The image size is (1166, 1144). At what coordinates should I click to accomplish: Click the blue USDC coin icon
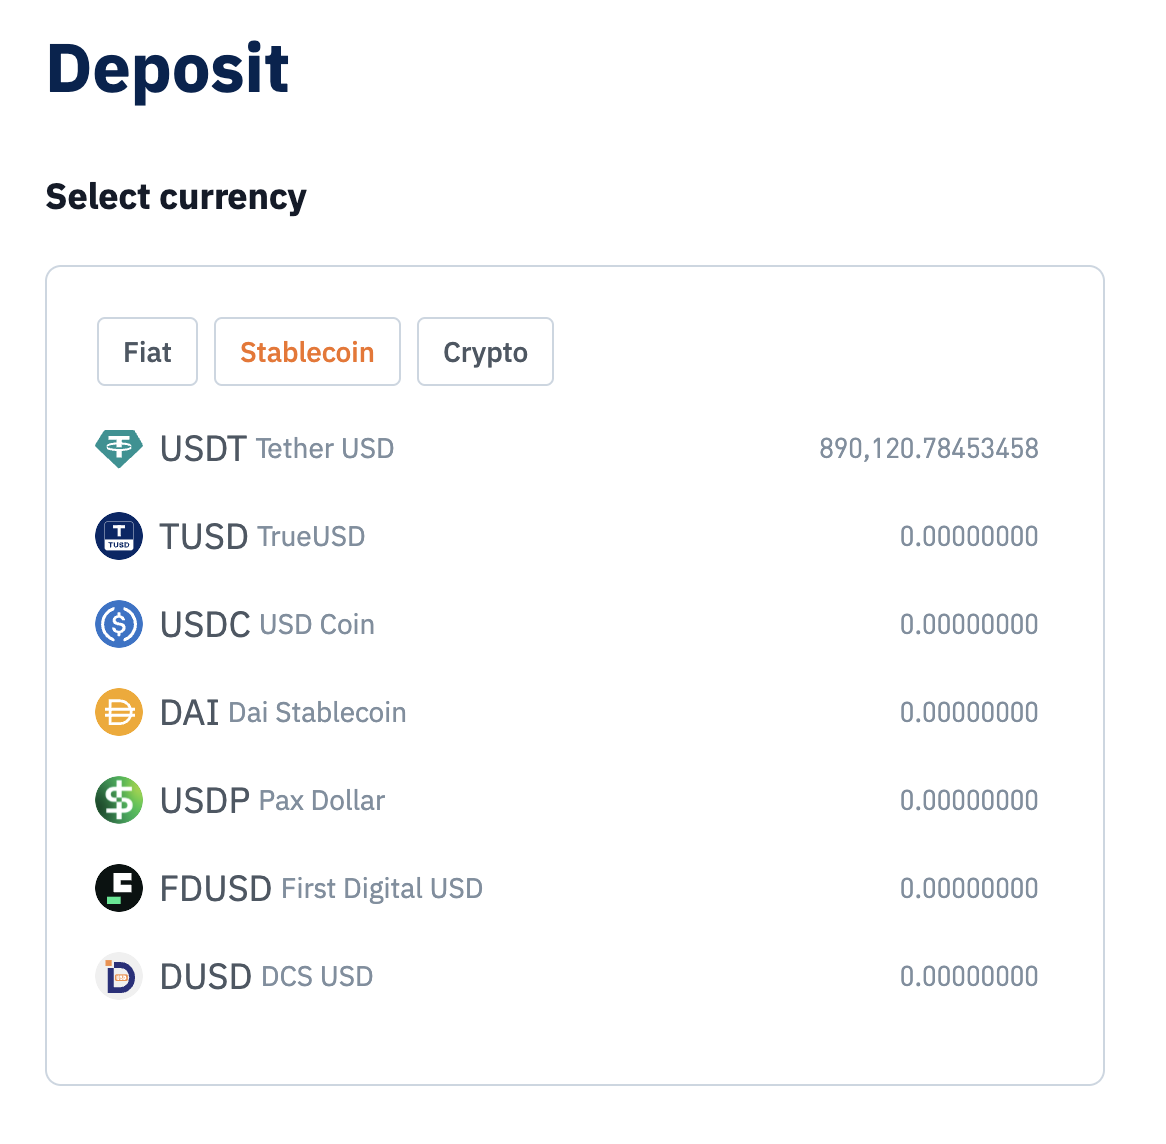click(x=119, y=624)
